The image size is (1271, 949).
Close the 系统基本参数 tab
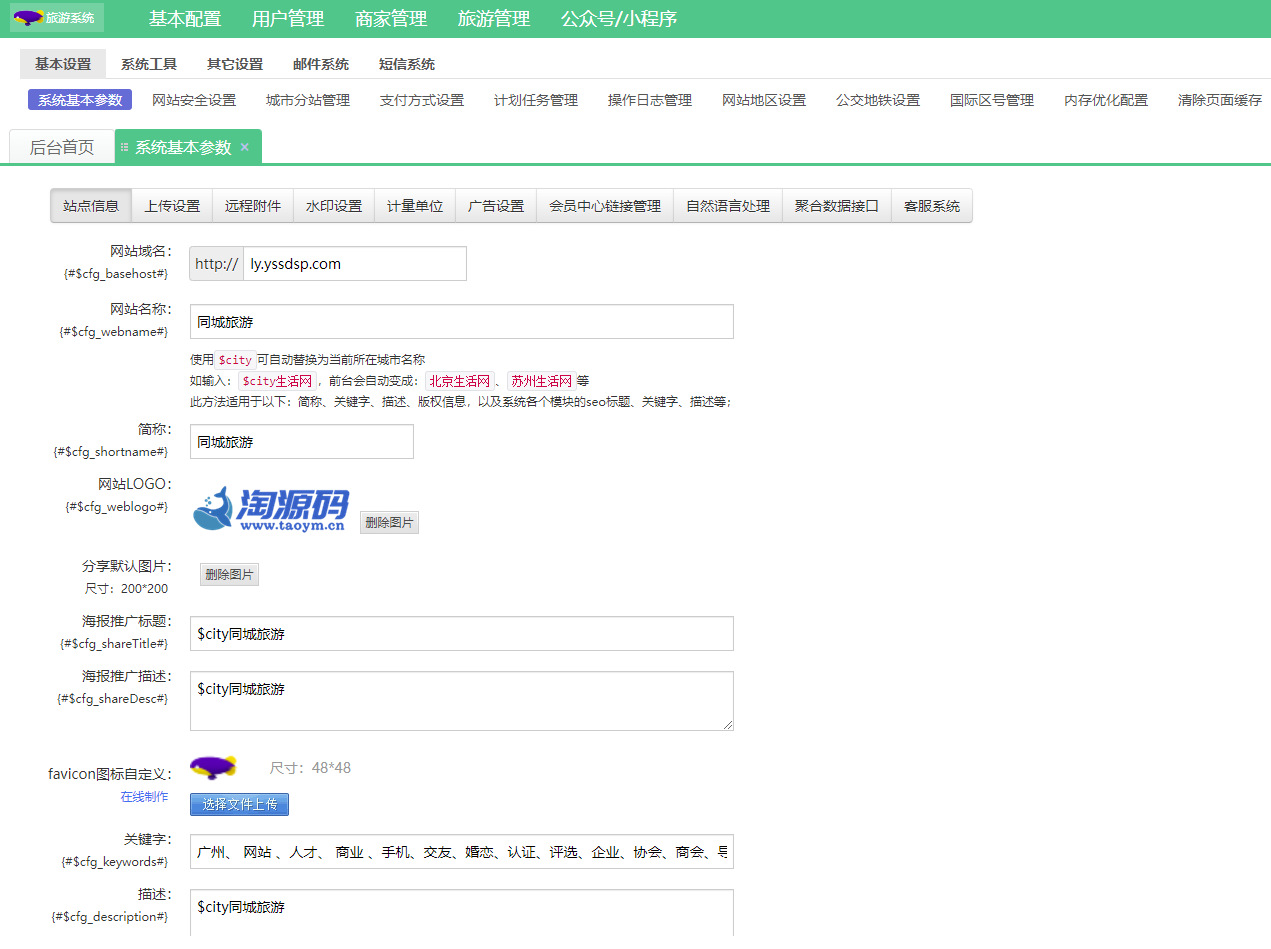(x=245, y=147)
